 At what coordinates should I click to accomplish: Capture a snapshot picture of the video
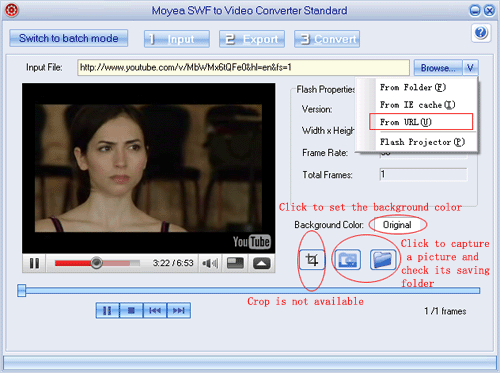tap(348, 259)
